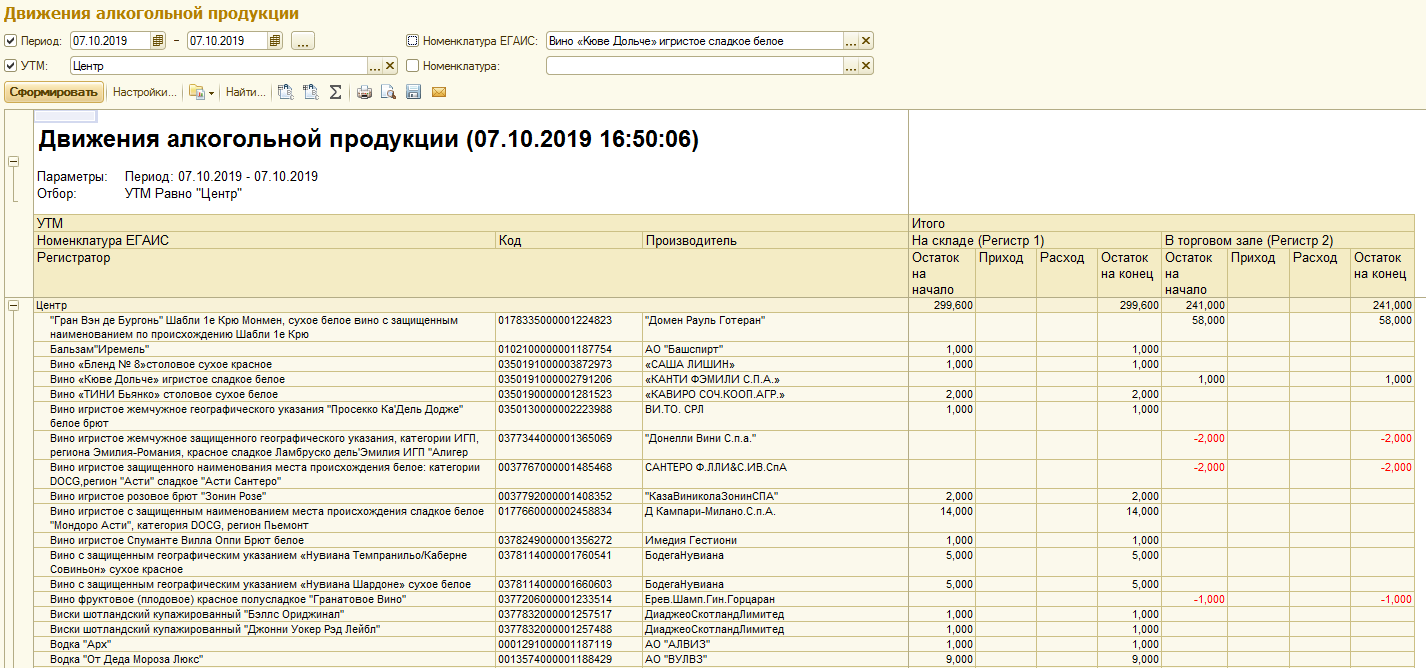This screenshot has height=668, width=1426.
Task: Click the 'Отбор: УТМ Равно "Центр"' line
Action: 139,193
